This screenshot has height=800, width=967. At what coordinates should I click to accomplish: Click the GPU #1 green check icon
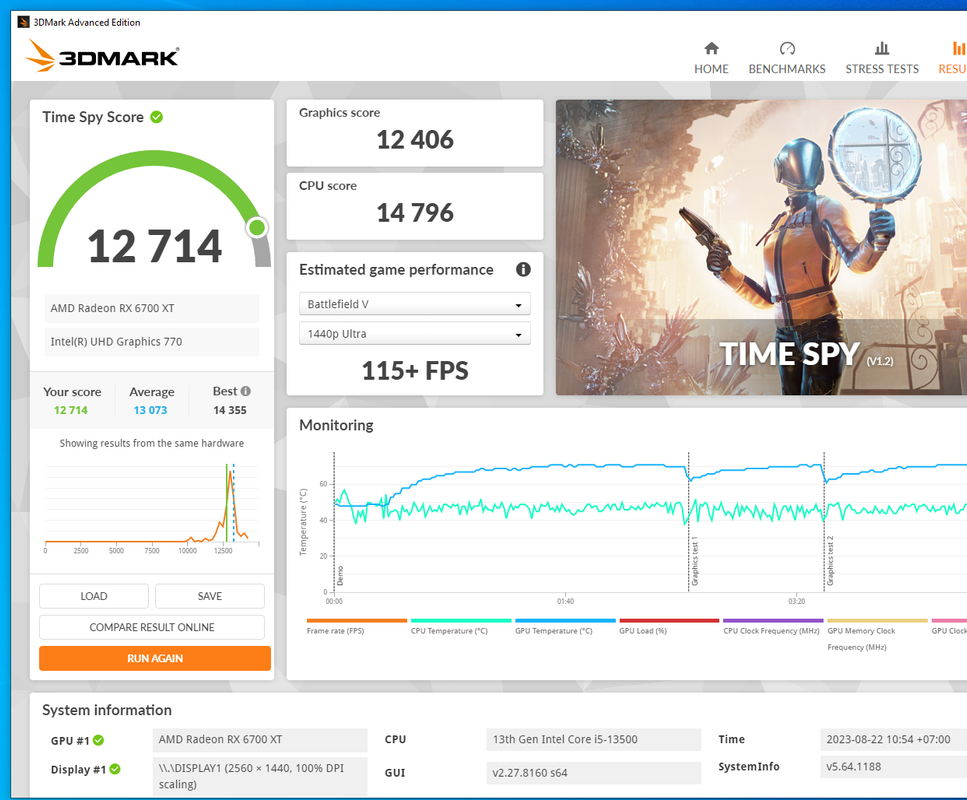point(99,740)
